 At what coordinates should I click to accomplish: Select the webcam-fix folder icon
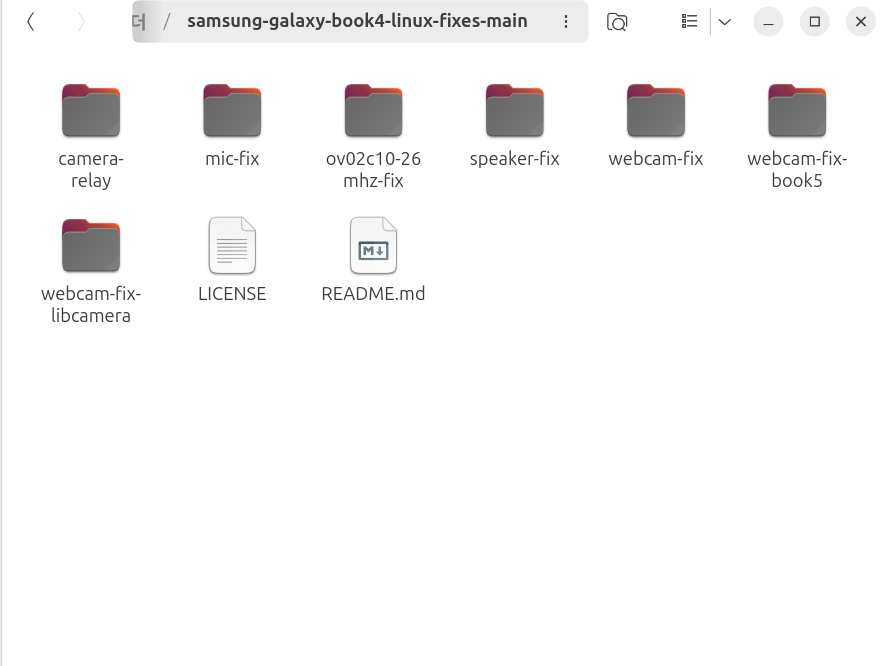pyautogui.click(x=656, y=110)
